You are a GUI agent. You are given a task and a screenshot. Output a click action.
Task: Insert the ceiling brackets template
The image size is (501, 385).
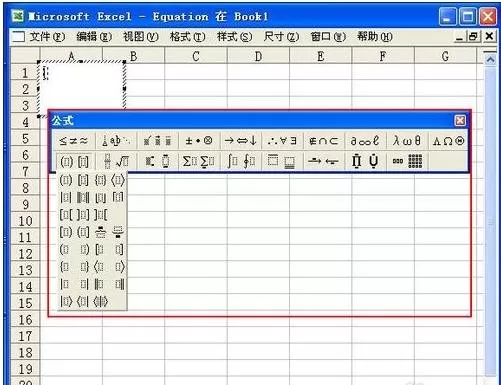tap(118, 198)
